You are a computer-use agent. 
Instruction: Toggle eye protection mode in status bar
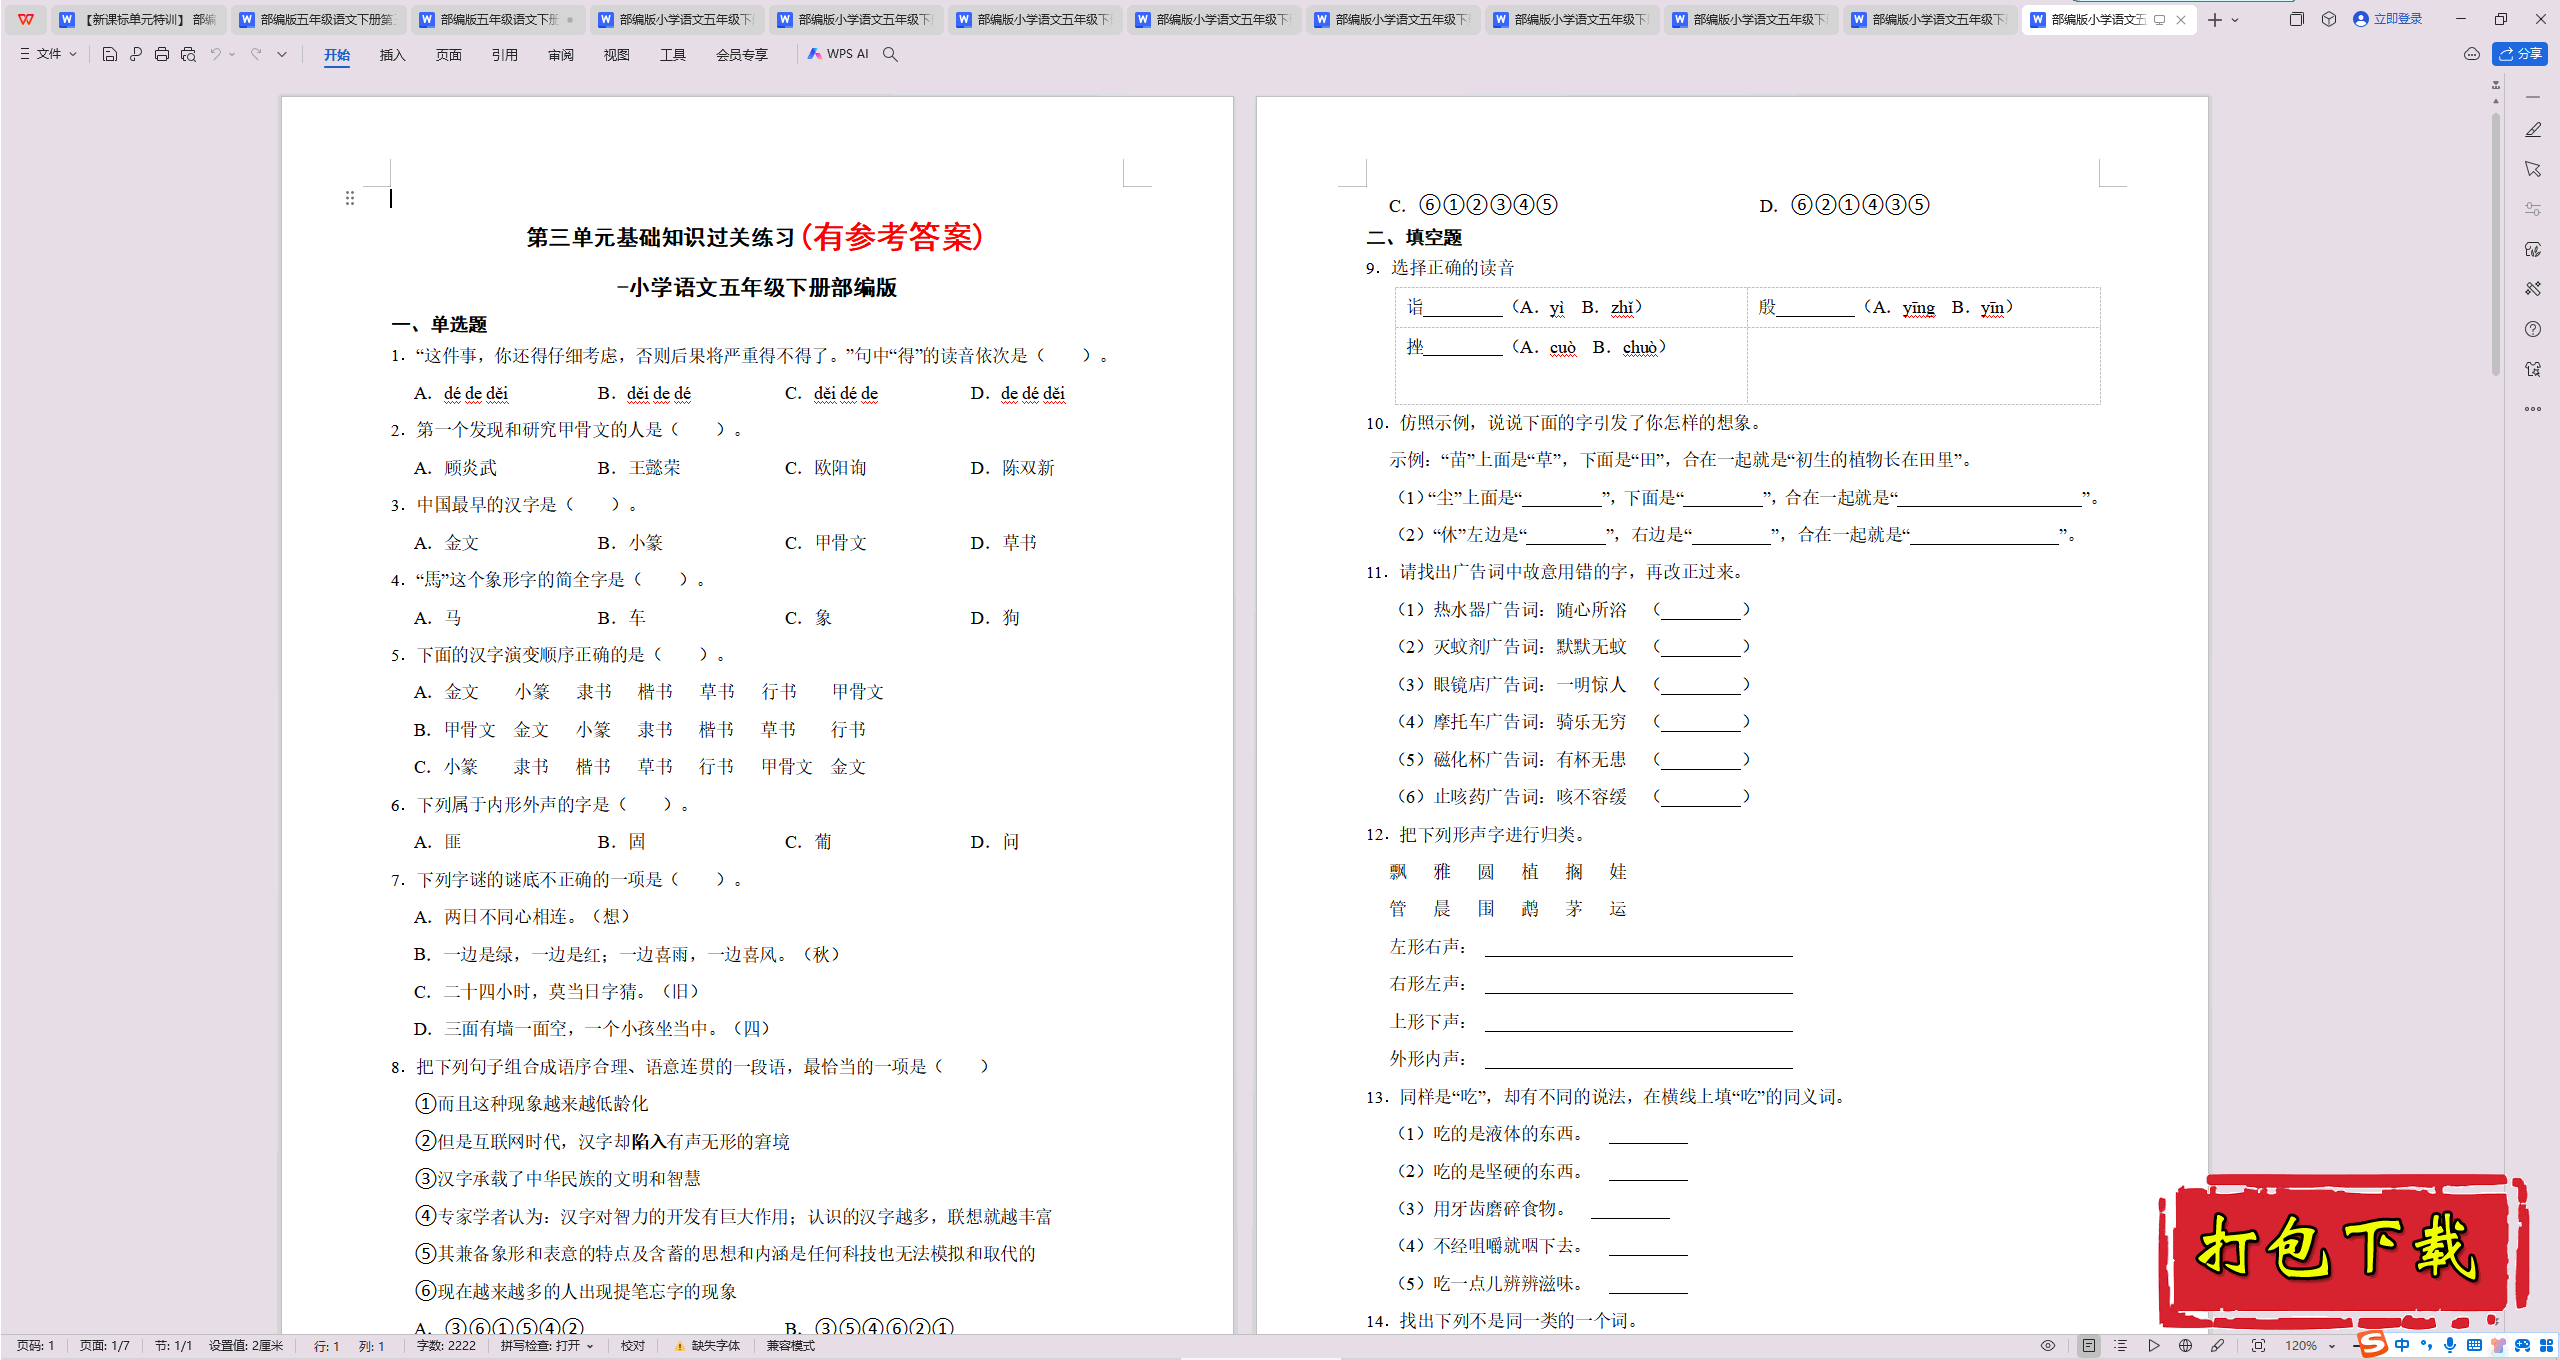pos(2048,1346)
